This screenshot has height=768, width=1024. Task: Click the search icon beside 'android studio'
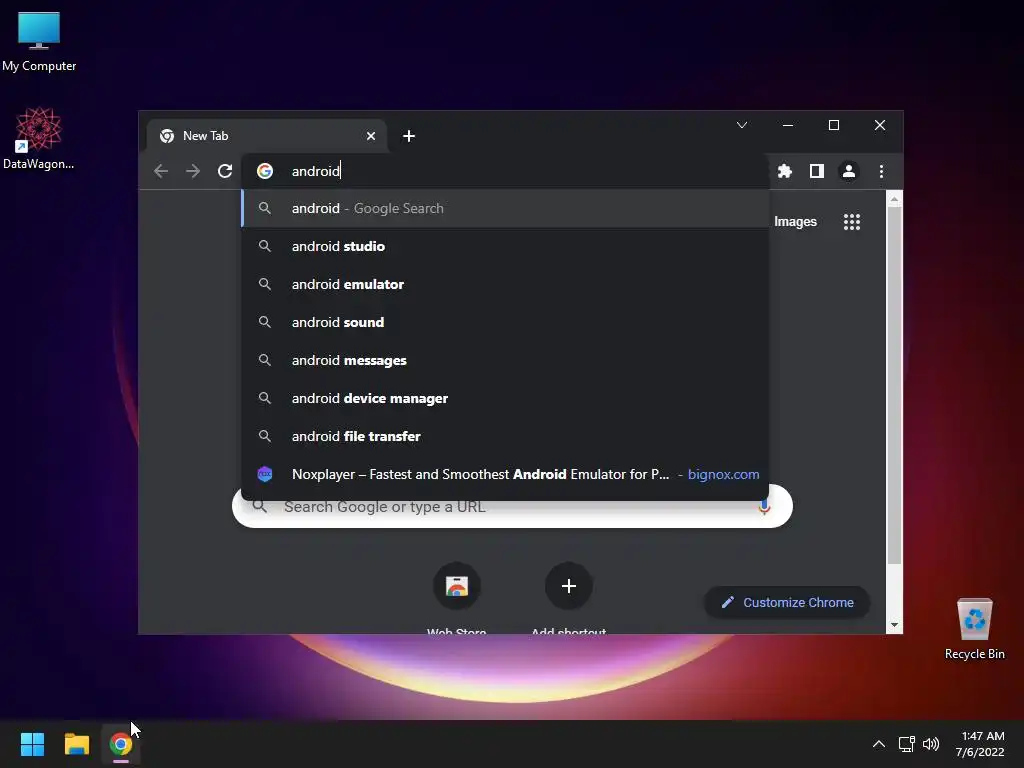point(264,246)
